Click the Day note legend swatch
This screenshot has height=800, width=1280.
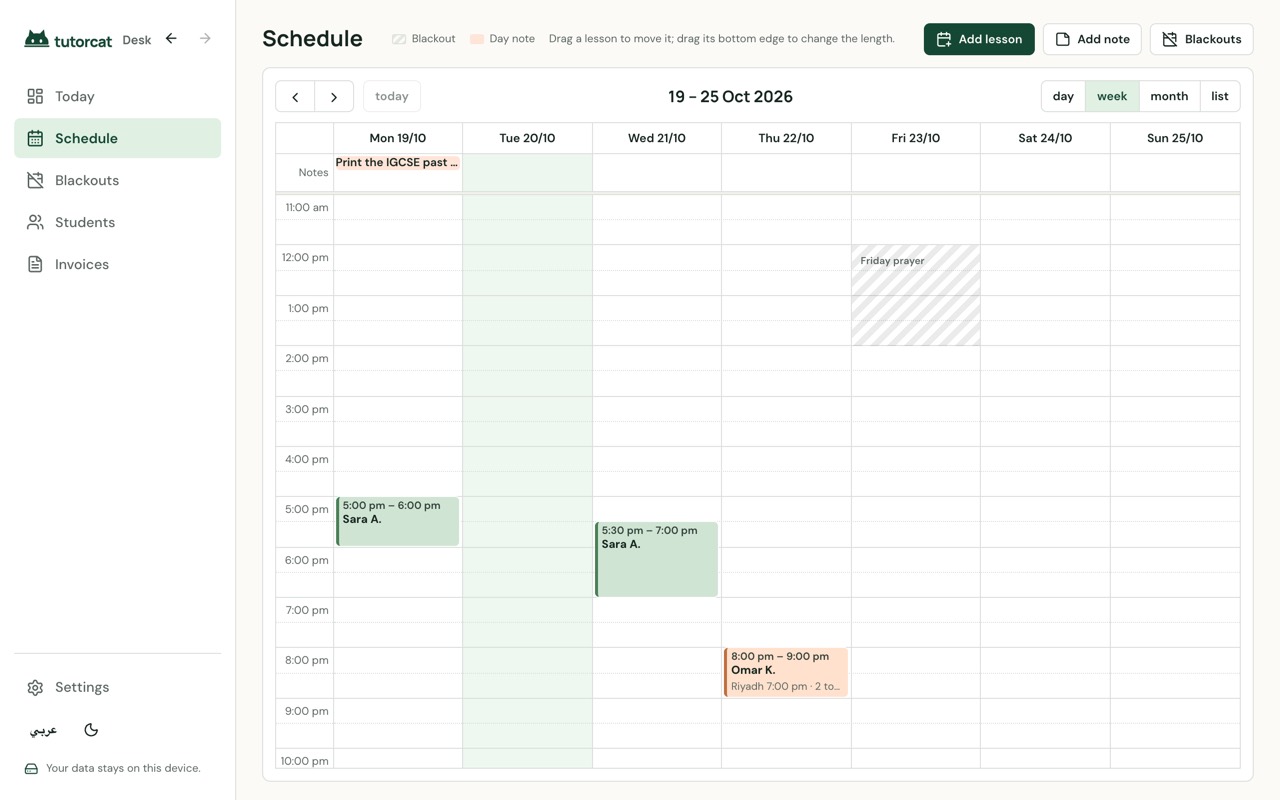pos(477,39)
